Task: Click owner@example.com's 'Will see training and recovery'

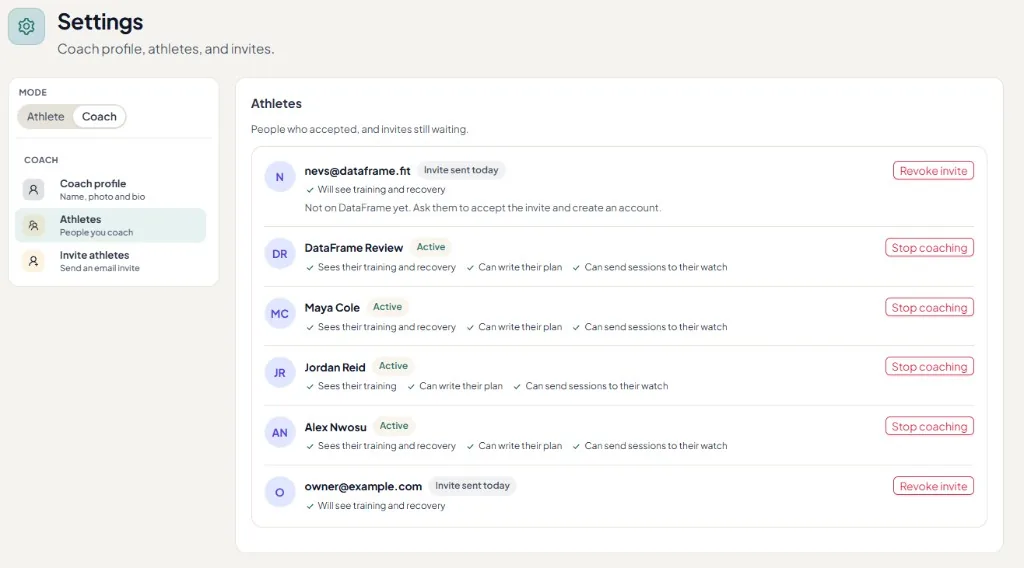Action: pyautogui.click(x=376, y=505)
